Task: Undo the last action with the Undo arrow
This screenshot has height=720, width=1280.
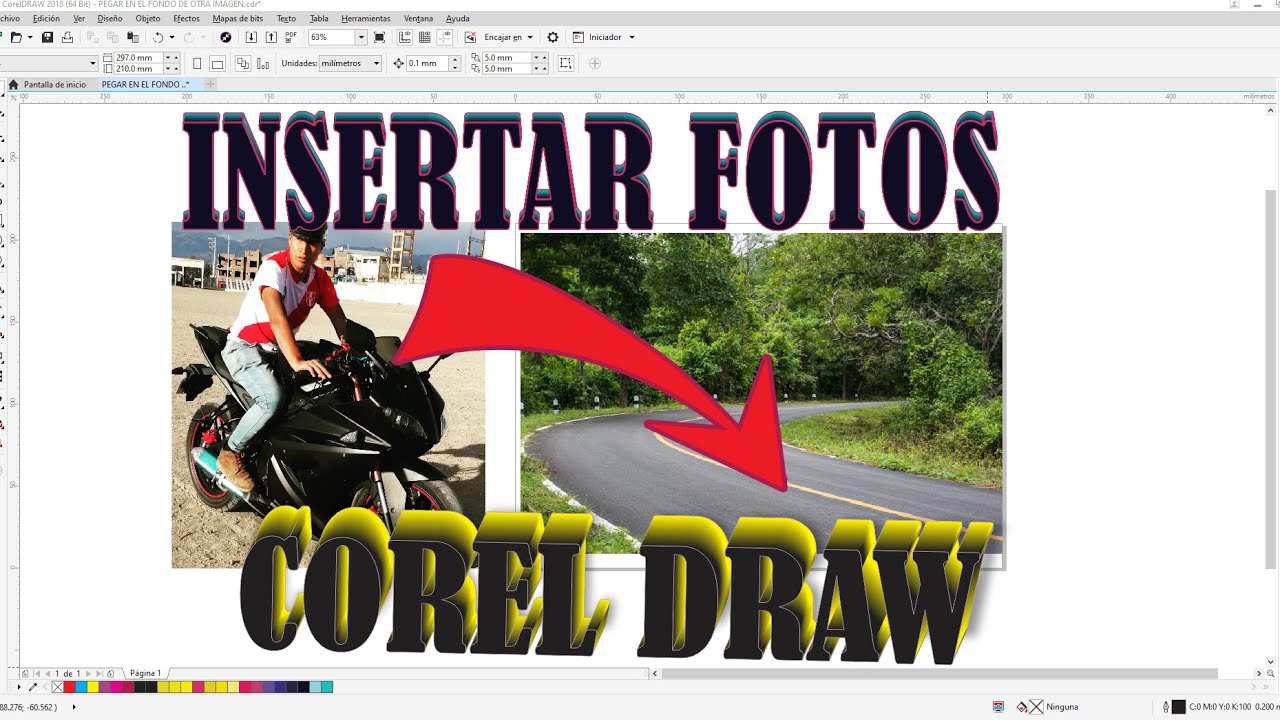Action: coord(158,37)
